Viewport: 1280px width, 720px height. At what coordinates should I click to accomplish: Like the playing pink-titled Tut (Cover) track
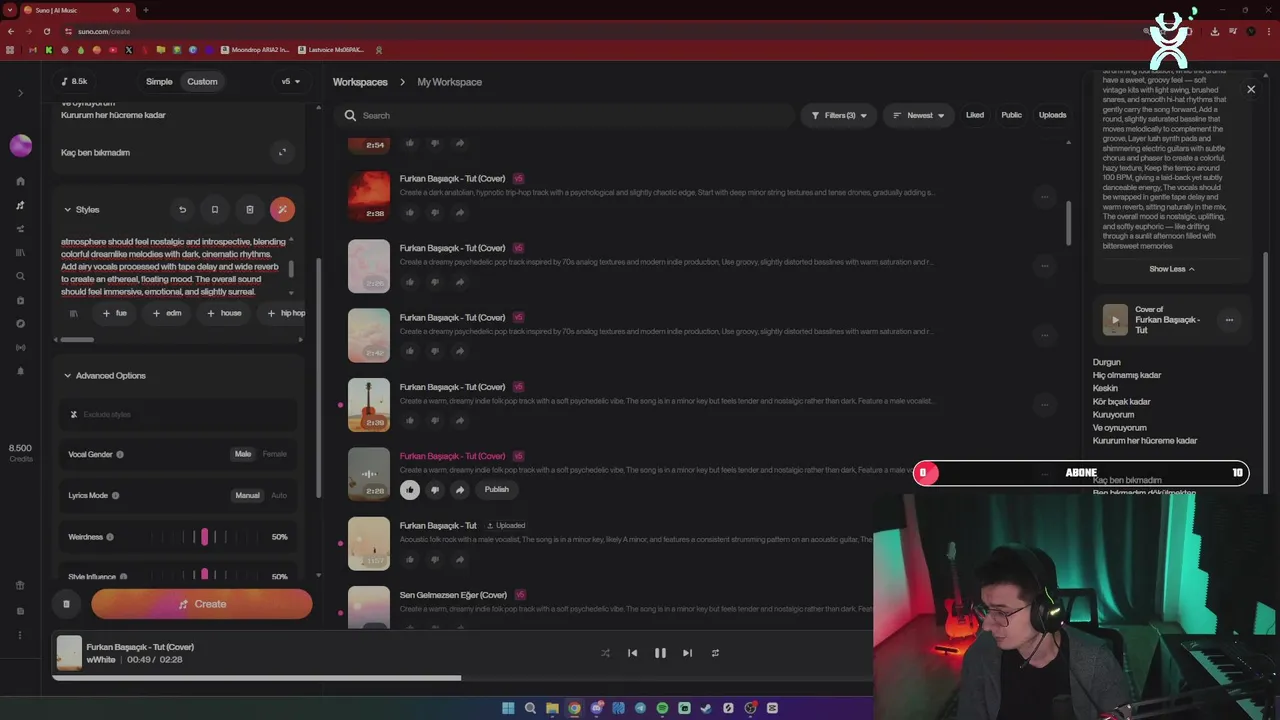[410, 490]
